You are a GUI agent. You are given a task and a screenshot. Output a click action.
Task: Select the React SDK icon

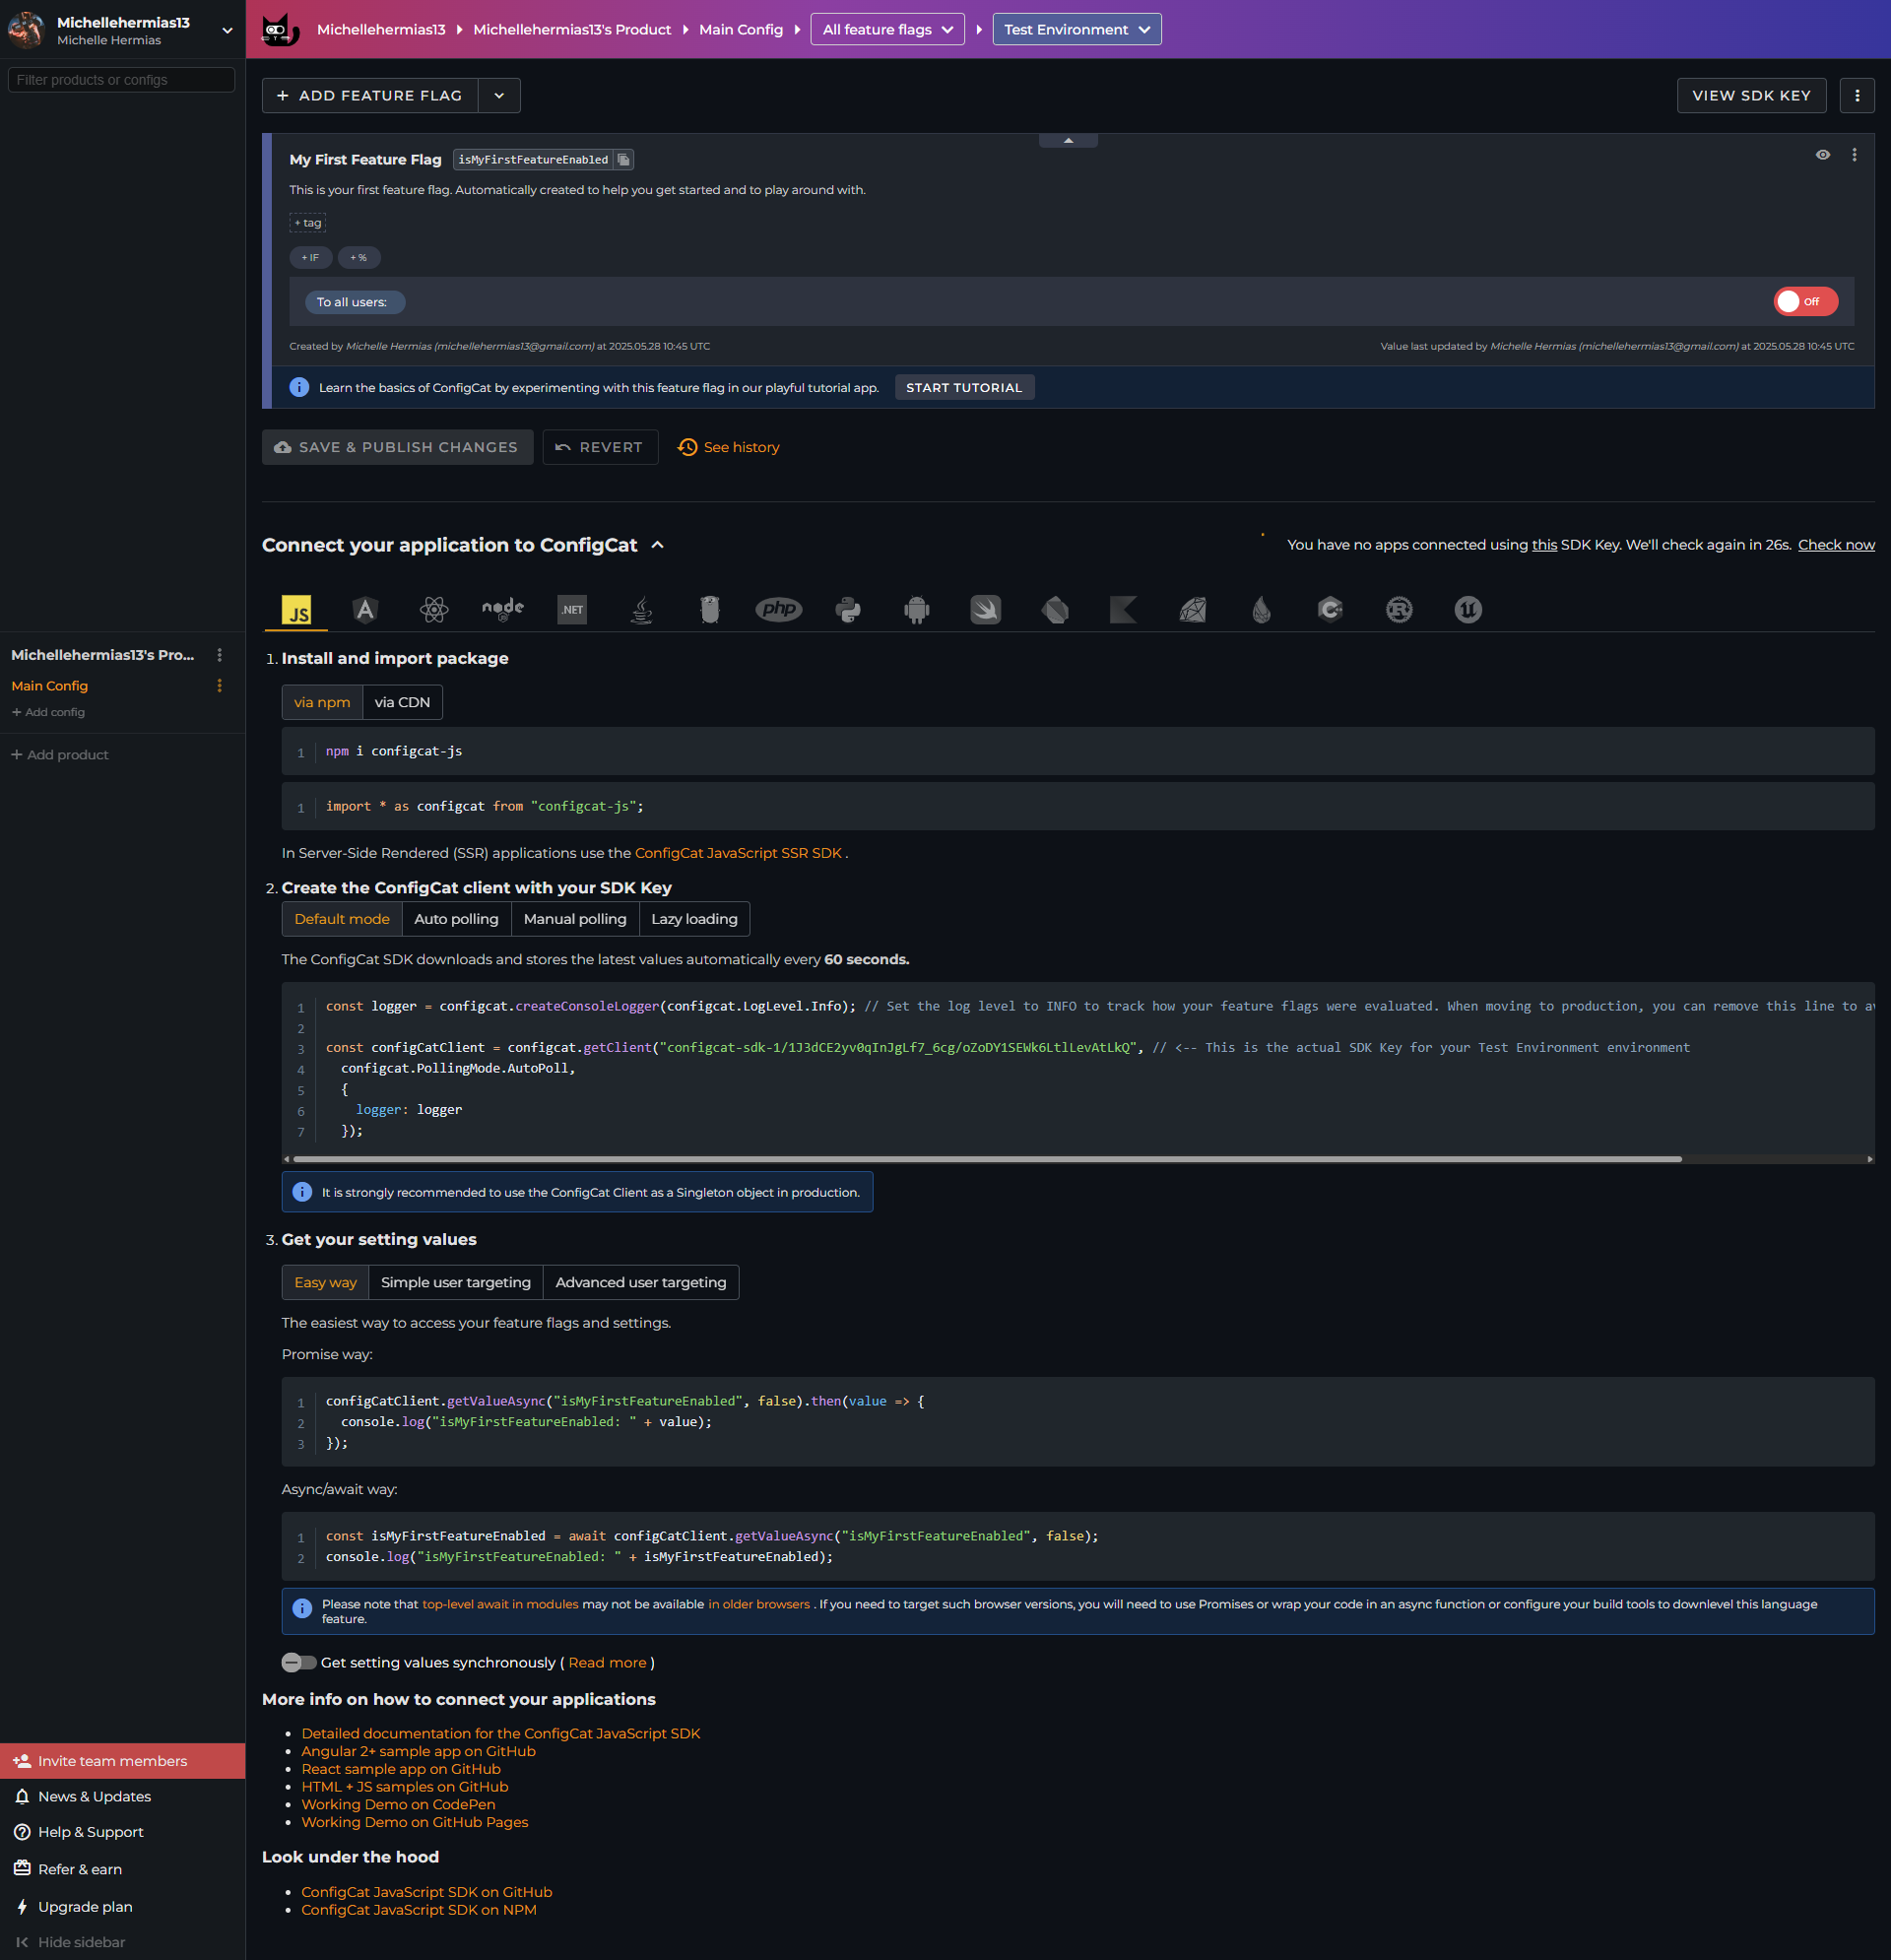click(434, 609)
